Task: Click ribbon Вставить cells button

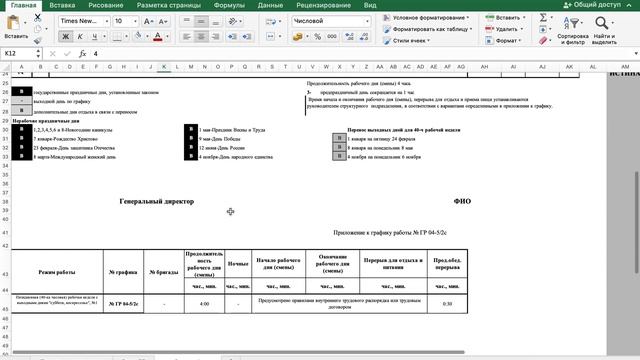Action: pyautogui.click(x=505, y=18)
